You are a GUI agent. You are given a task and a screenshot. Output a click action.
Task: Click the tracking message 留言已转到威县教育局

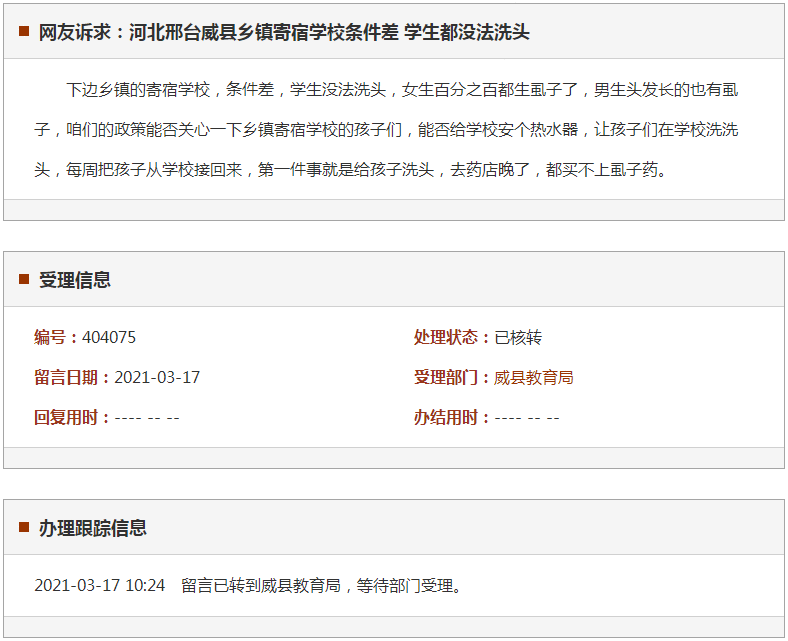[x=322, y=586]
